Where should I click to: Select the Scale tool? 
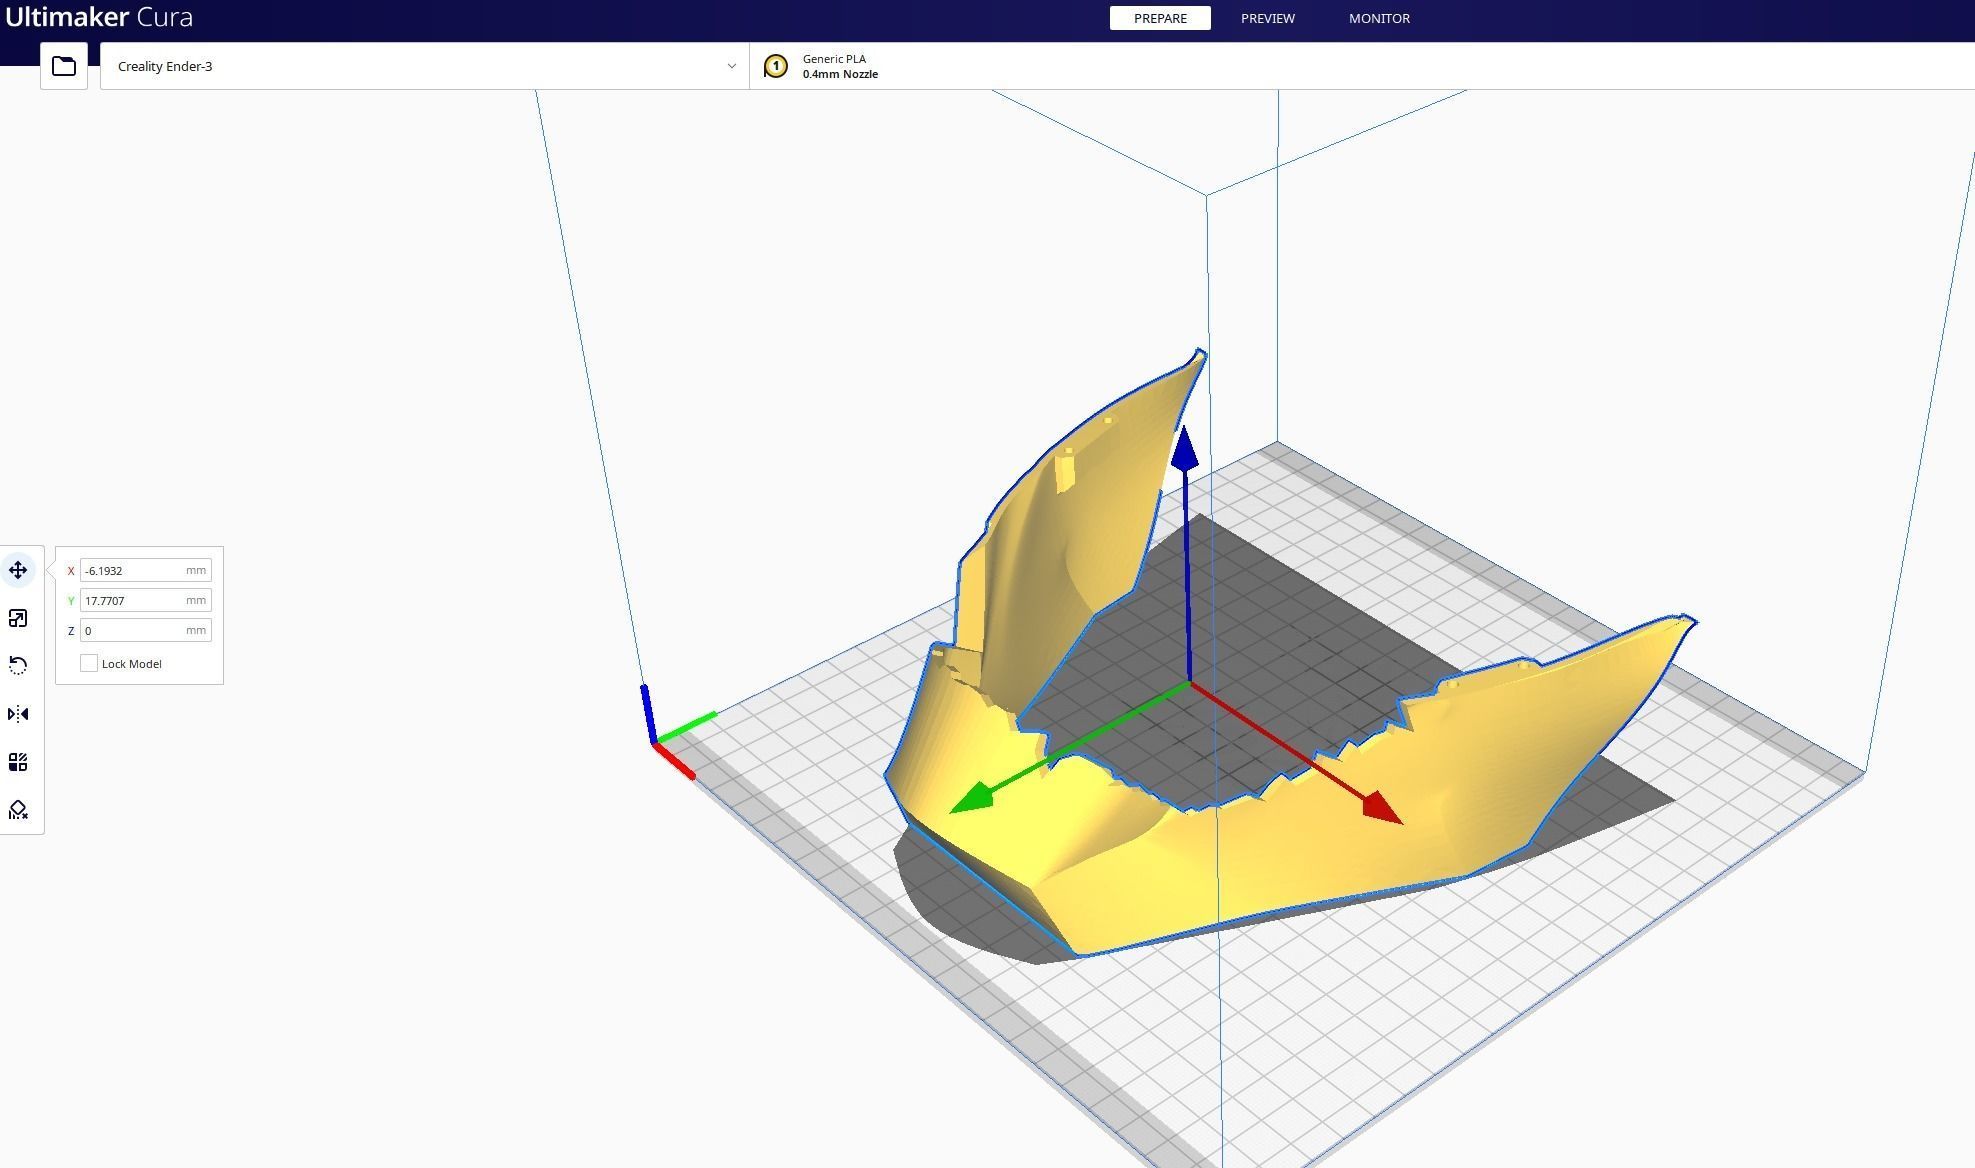18,618
